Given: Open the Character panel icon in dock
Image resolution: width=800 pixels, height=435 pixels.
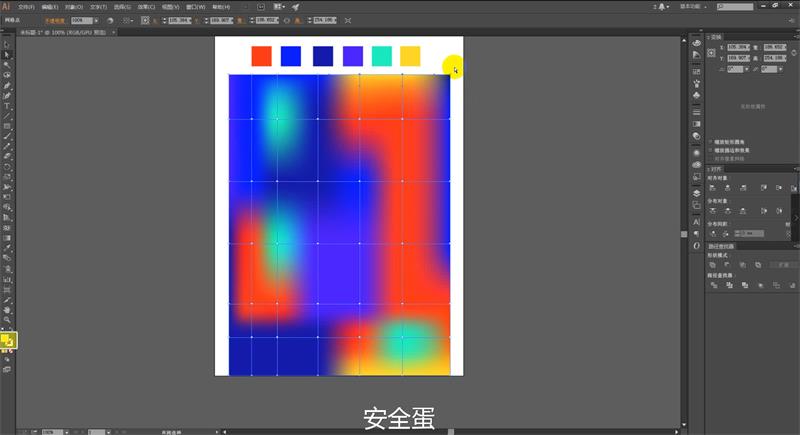Looking at the screenshot, I should click(696, 222).
